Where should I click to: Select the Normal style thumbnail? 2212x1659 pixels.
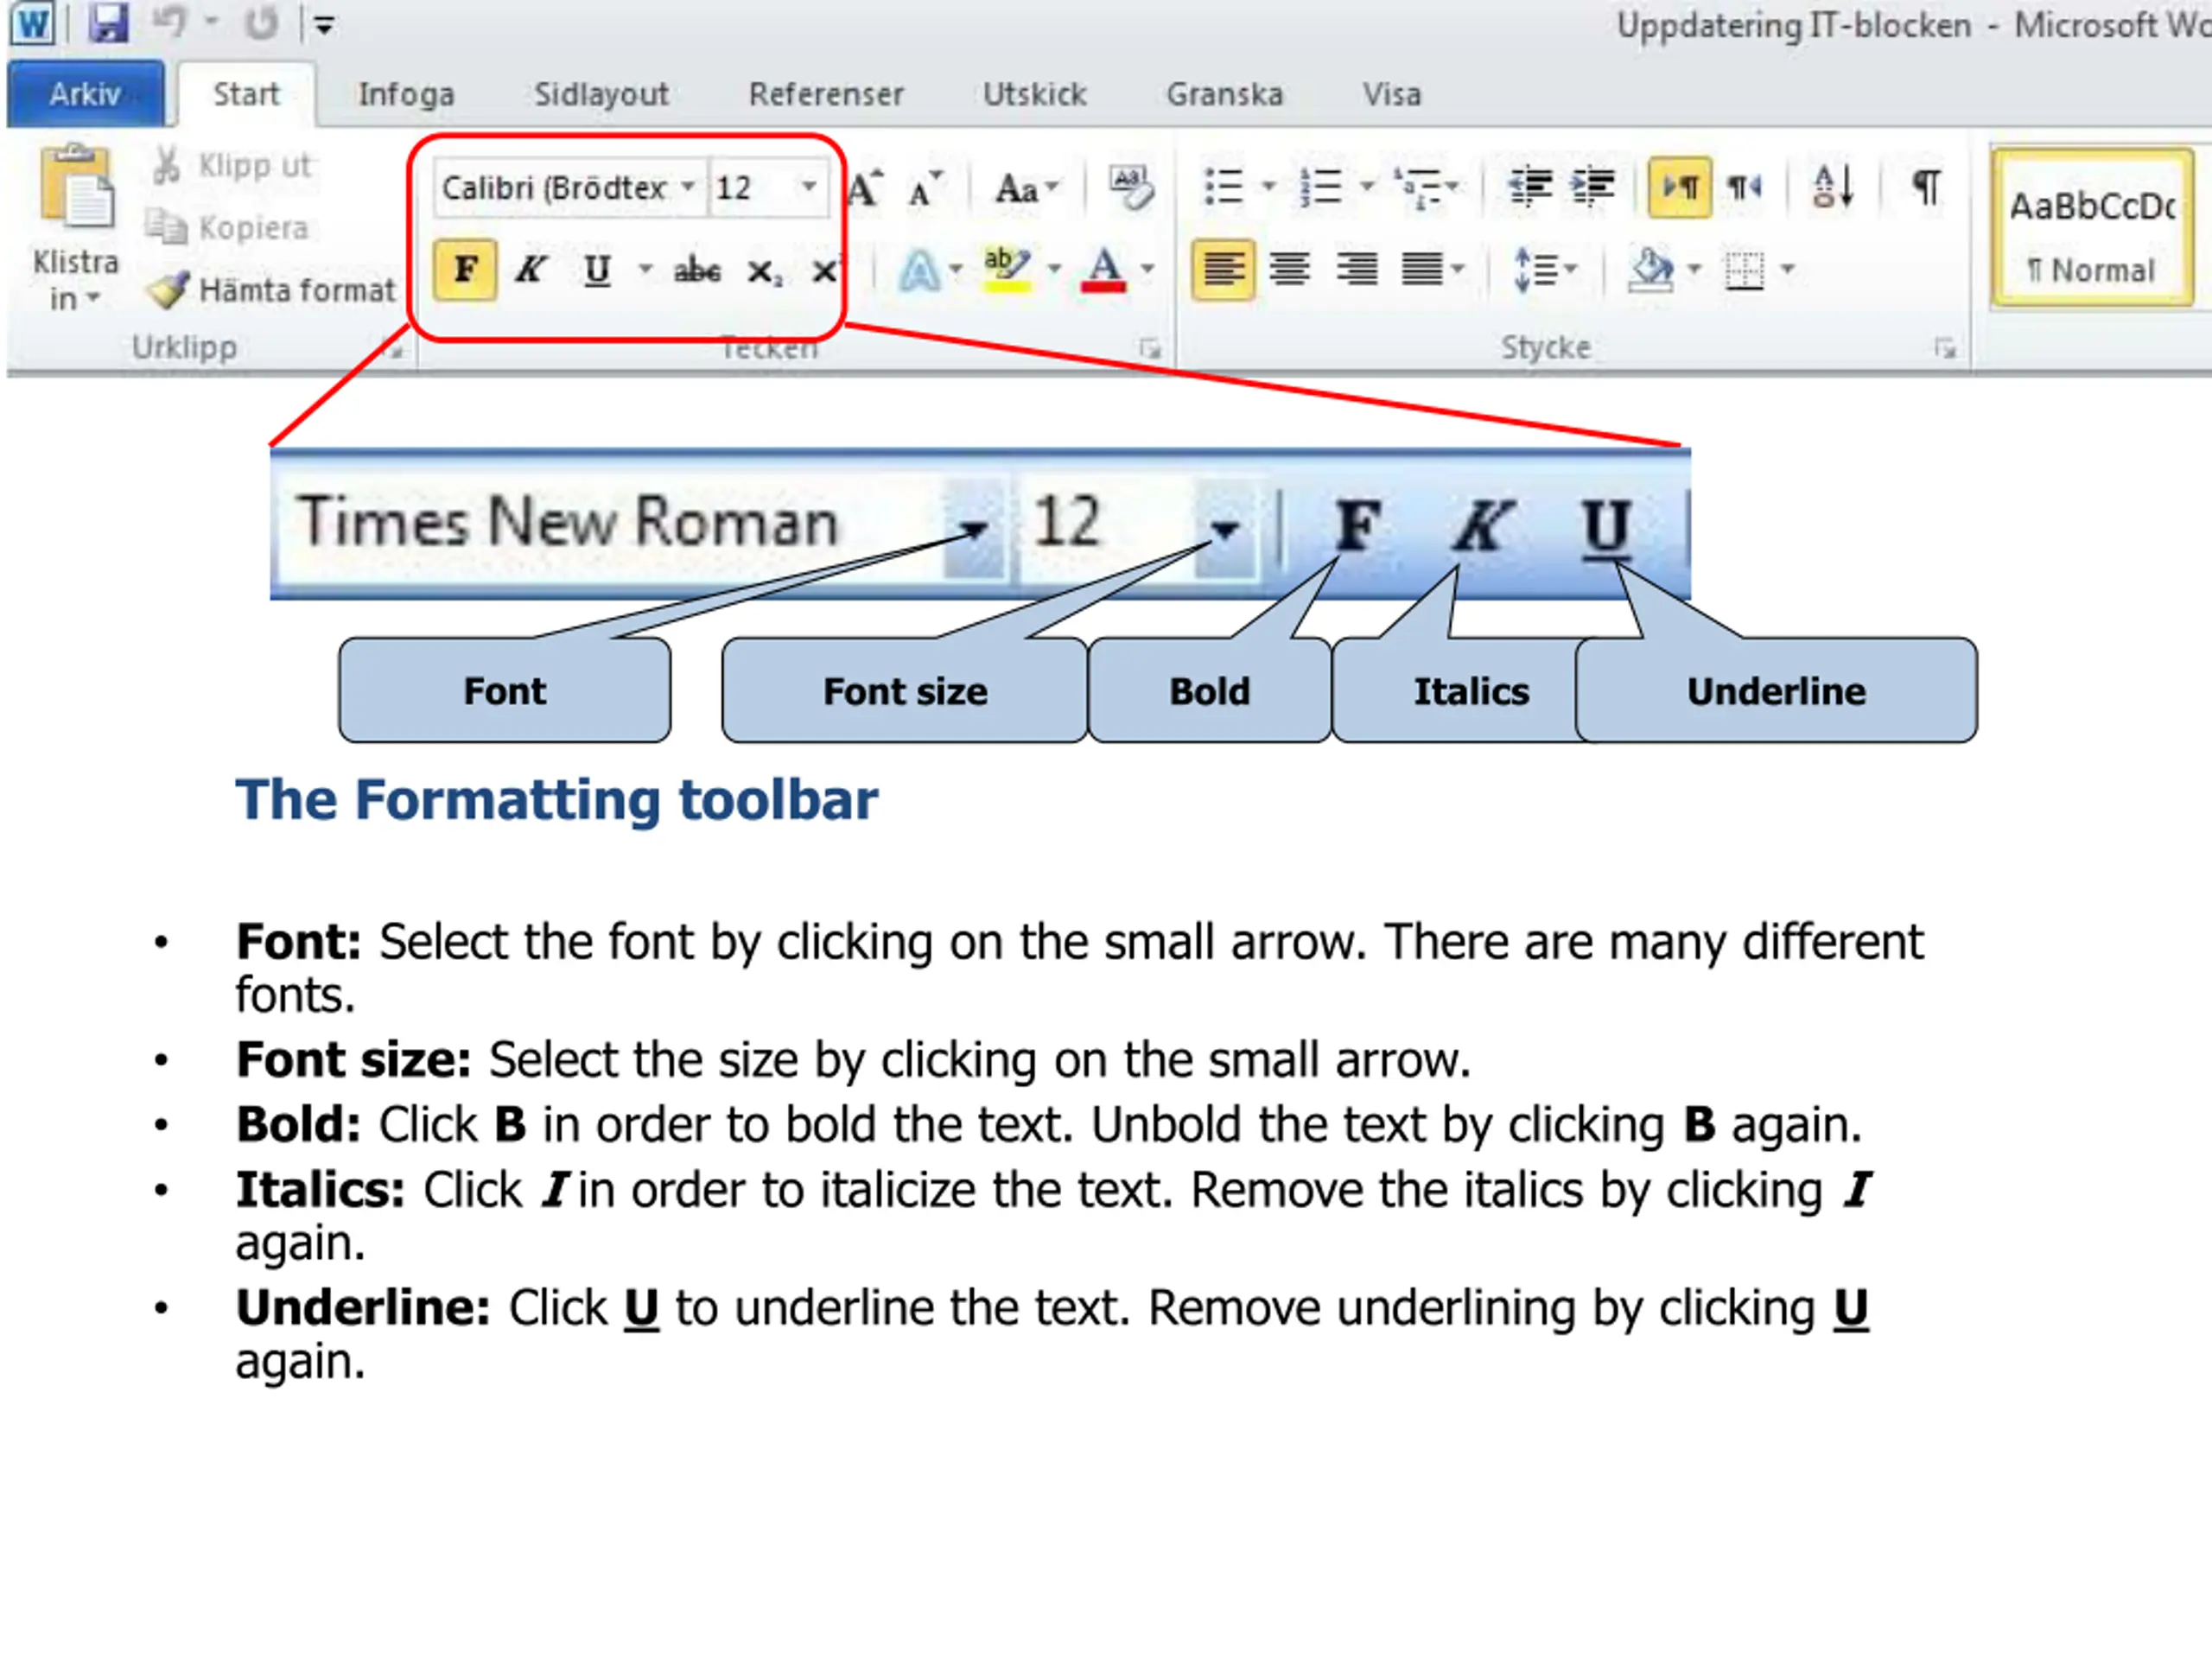2093,228
